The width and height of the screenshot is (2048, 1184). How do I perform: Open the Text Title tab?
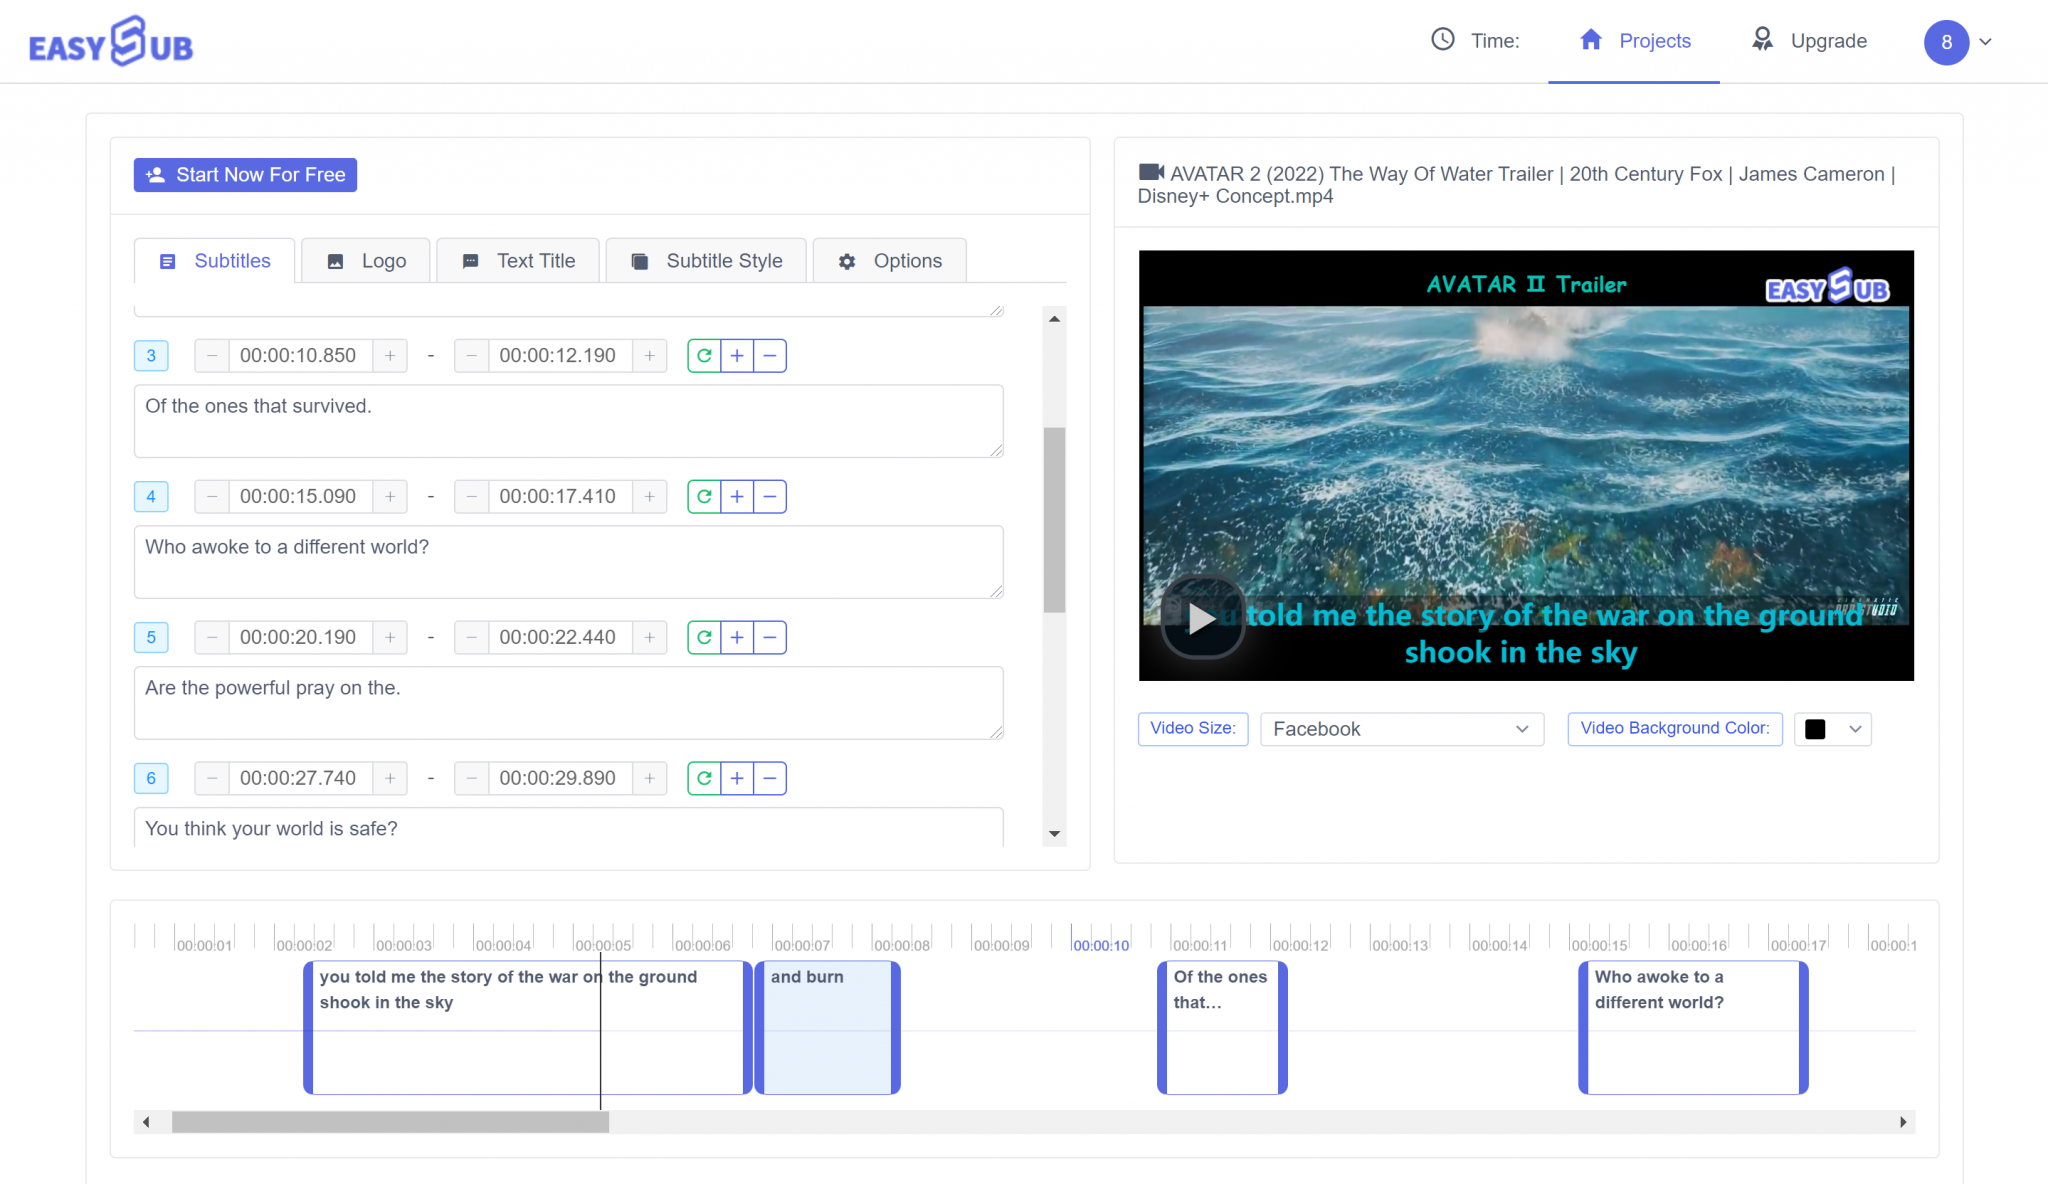point(517,260)
